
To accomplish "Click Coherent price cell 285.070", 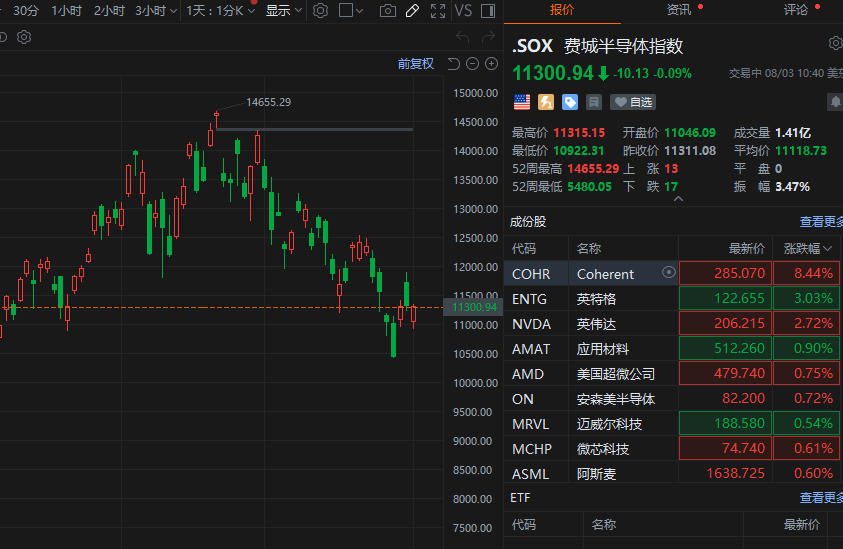I will 725,273.
